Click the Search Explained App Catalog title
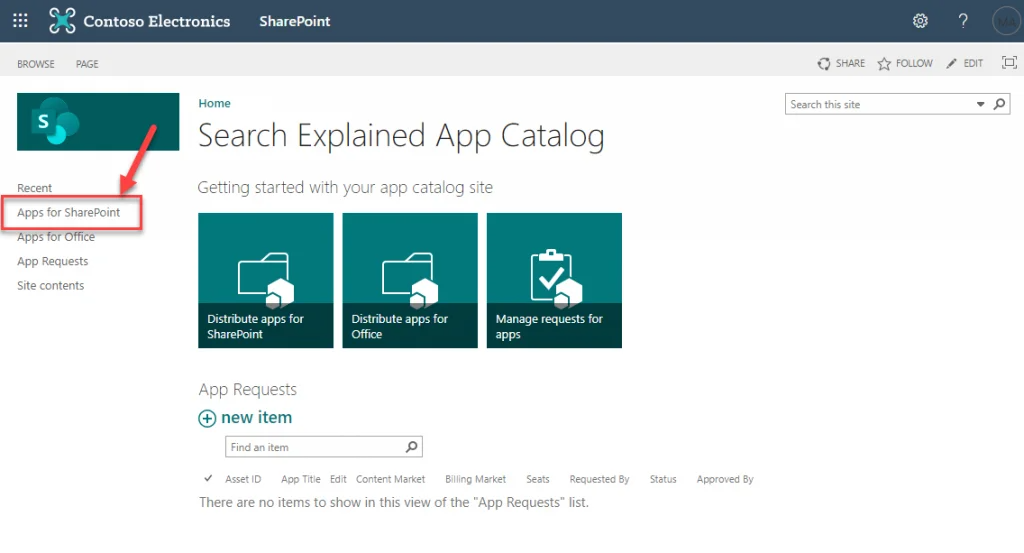Image resolution: width=1024 pixels, height=553 pixels. tap(401, 136)
